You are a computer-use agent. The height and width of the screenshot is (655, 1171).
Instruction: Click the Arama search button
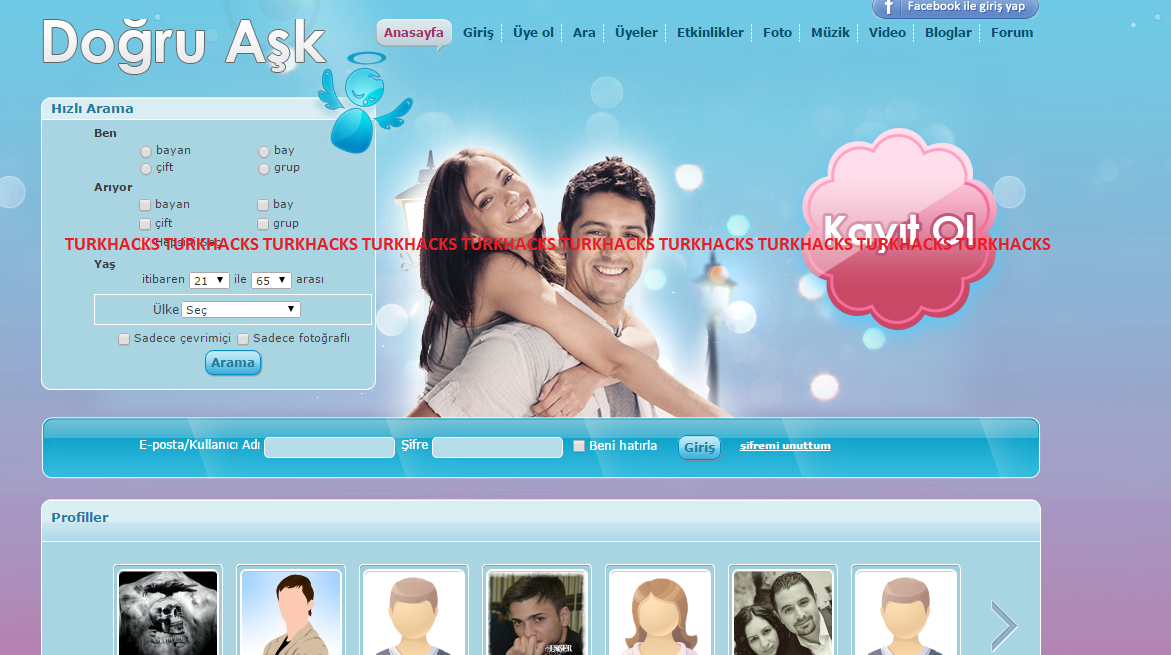click(233, 363)
